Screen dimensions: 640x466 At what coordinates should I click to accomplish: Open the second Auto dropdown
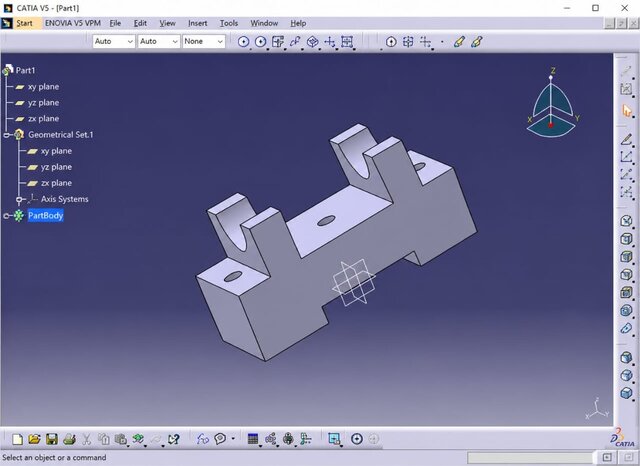tap(159, 41)
